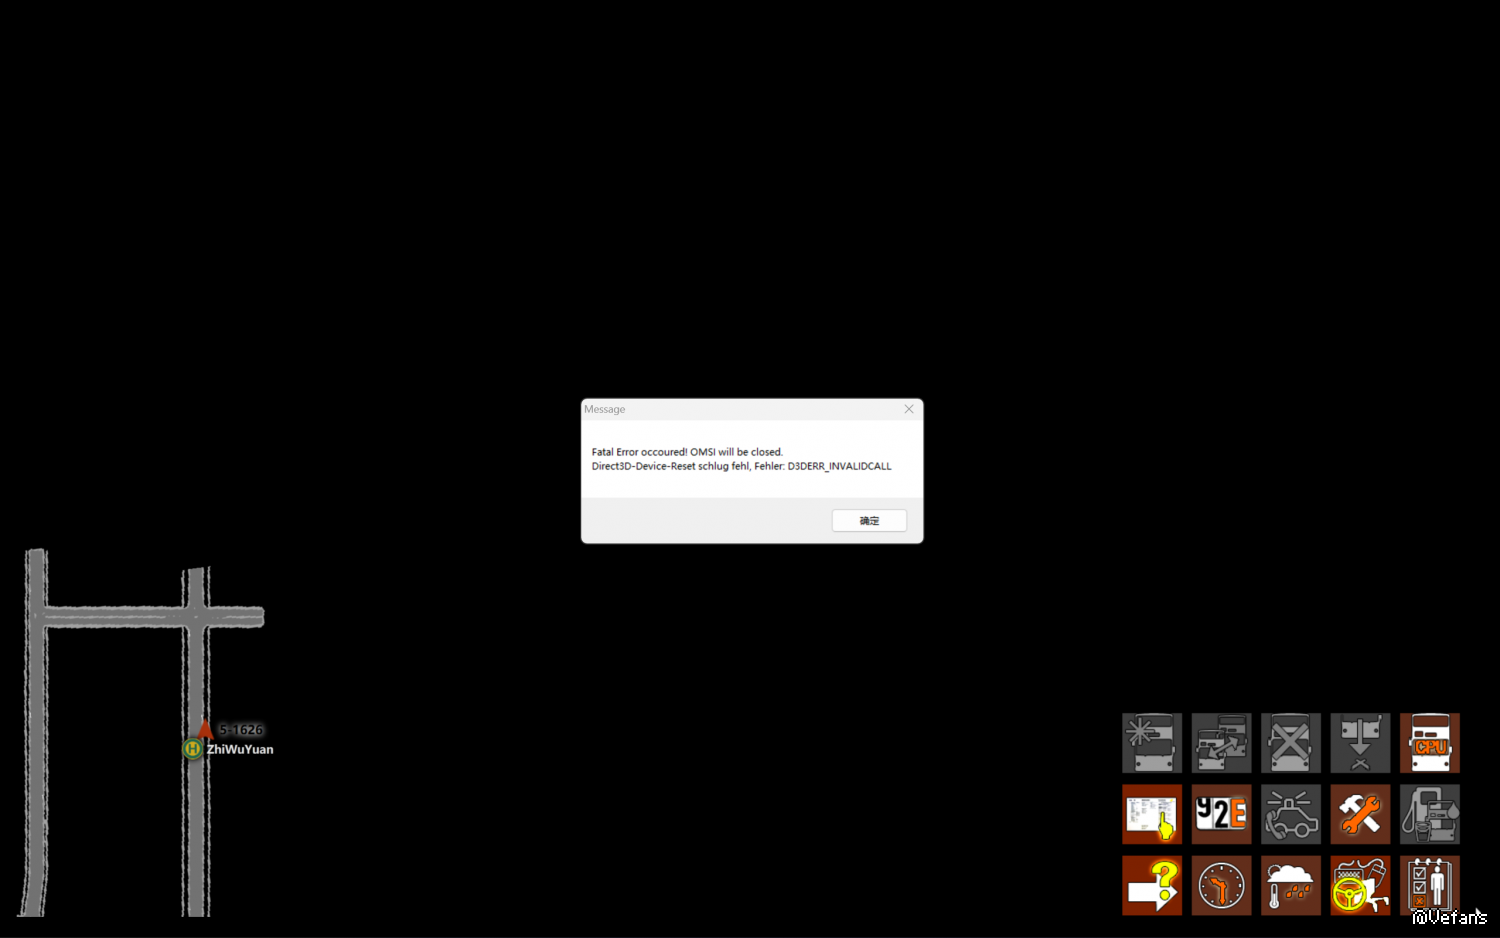Click the emergency car with phone icon
Screen dimensions: 1500x938
pos(1291,814)
